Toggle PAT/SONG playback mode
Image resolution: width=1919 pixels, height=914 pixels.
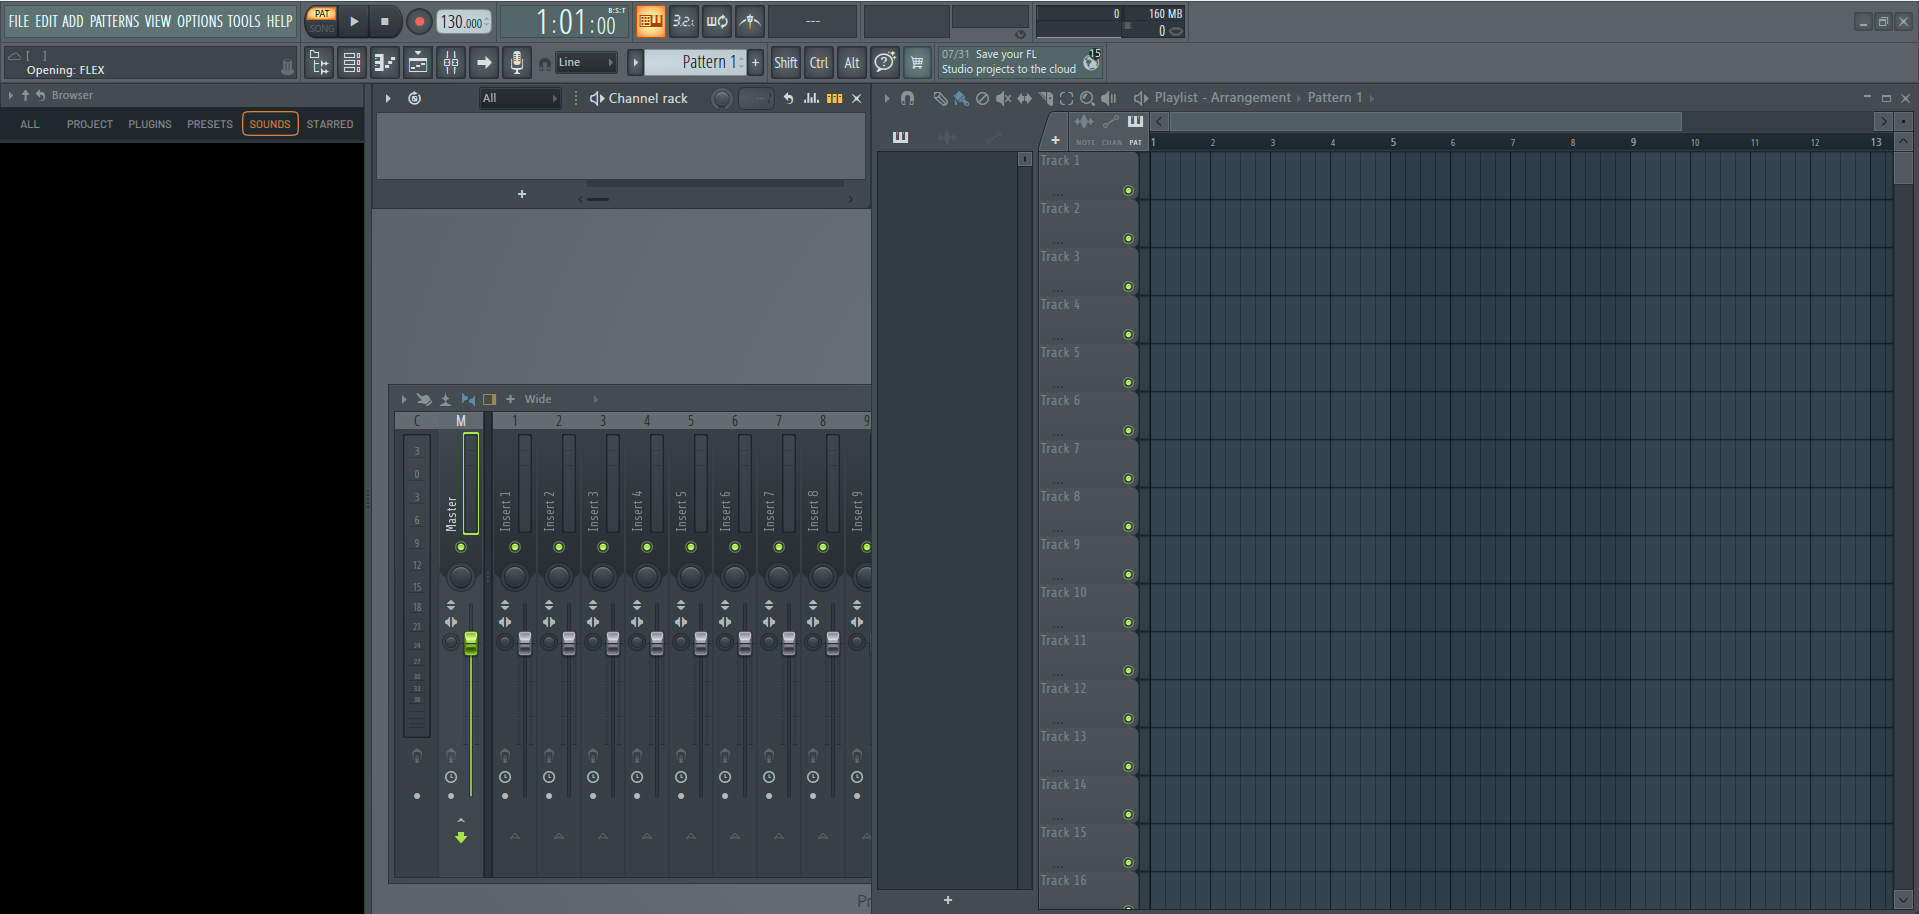coord(322,21)
